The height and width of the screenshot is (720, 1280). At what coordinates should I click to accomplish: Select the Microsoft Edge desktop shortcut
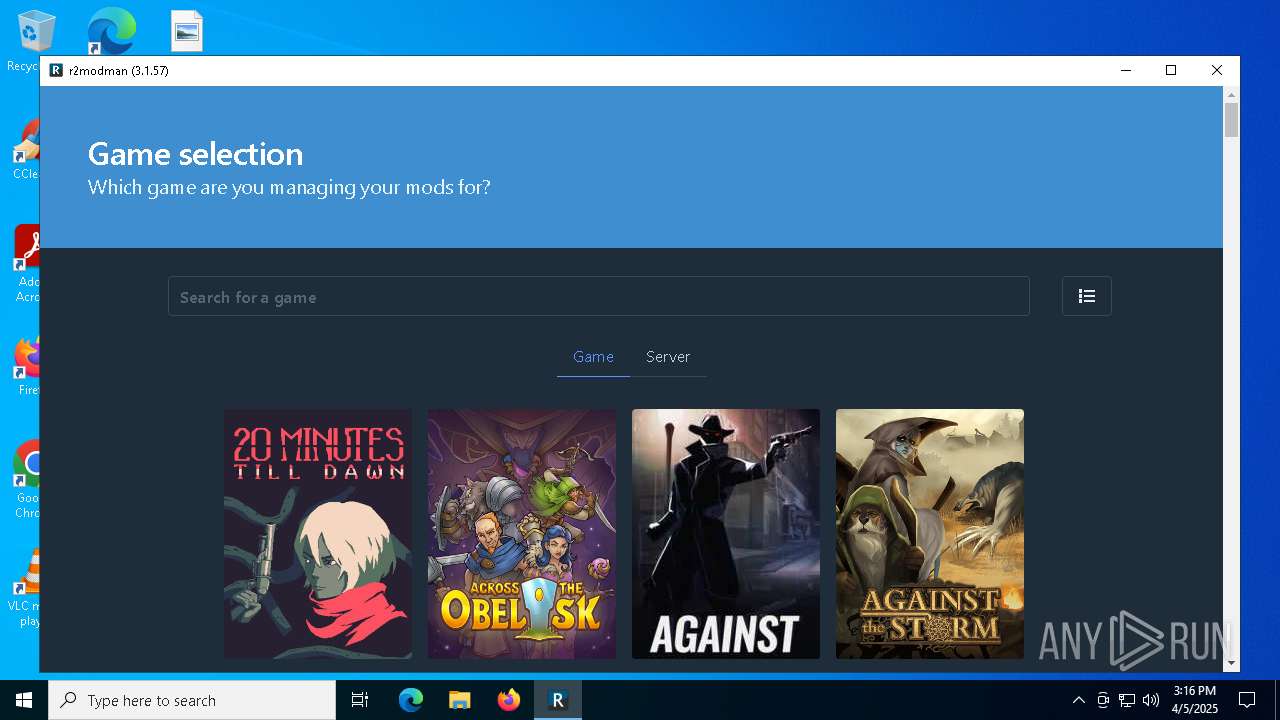[110, 31]
